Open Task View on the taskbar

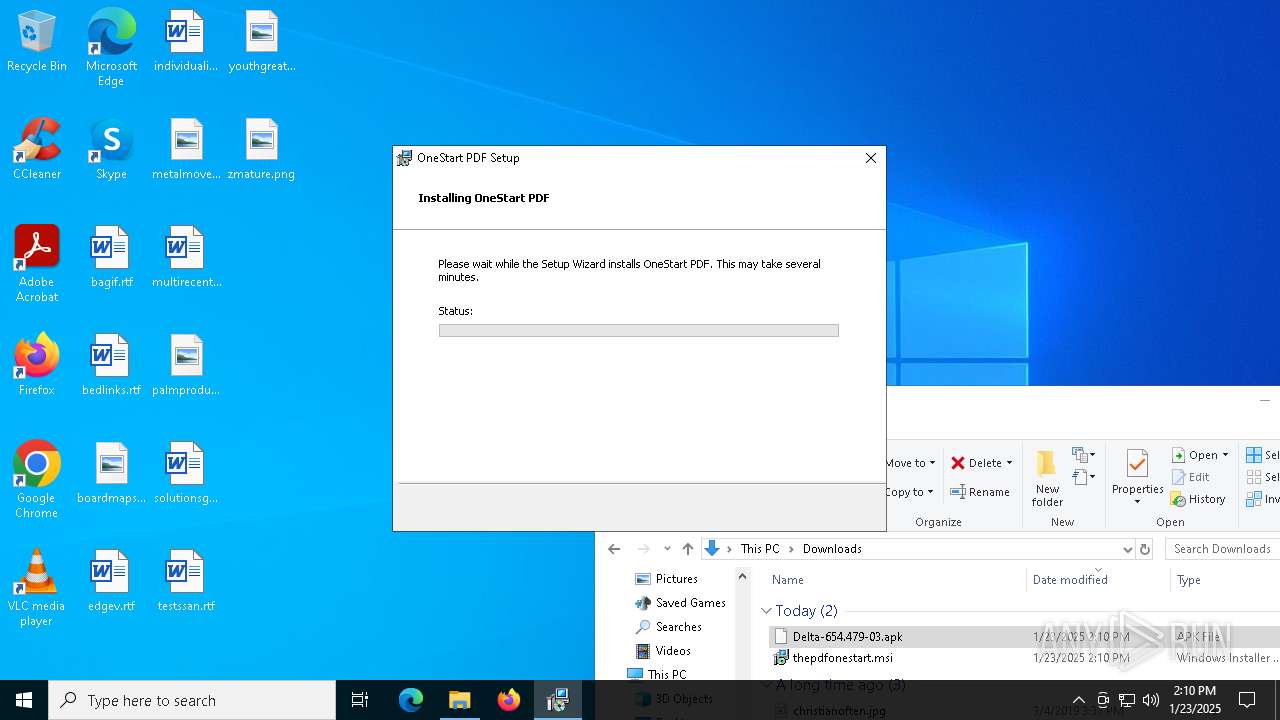coord(360,700)
